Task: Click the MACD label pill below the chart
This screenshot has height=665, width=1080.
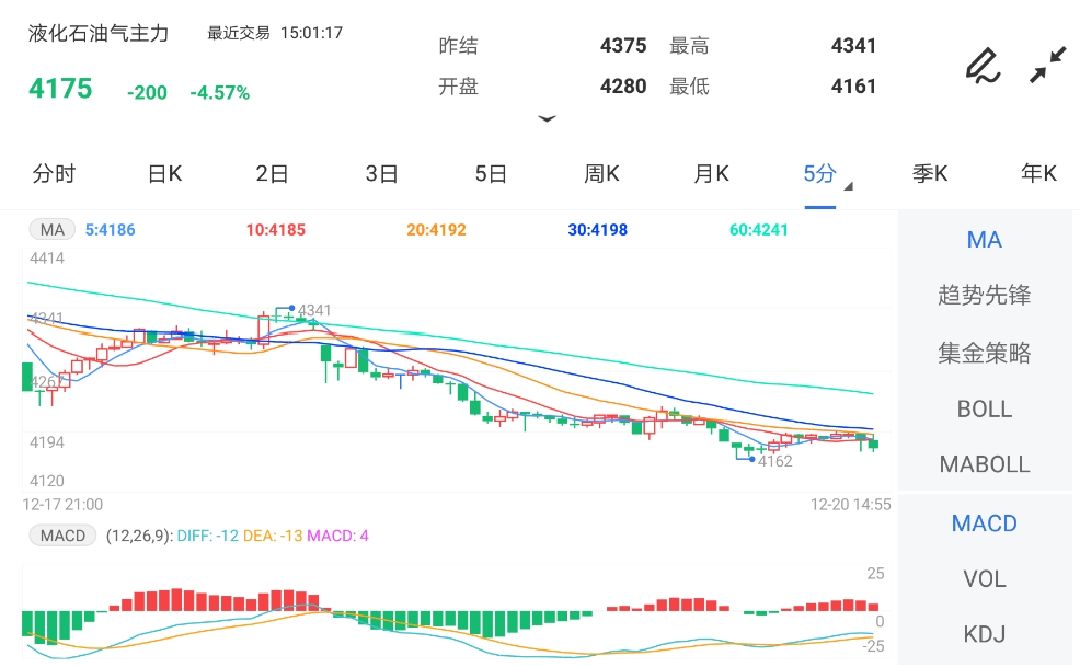Action: 62,535
